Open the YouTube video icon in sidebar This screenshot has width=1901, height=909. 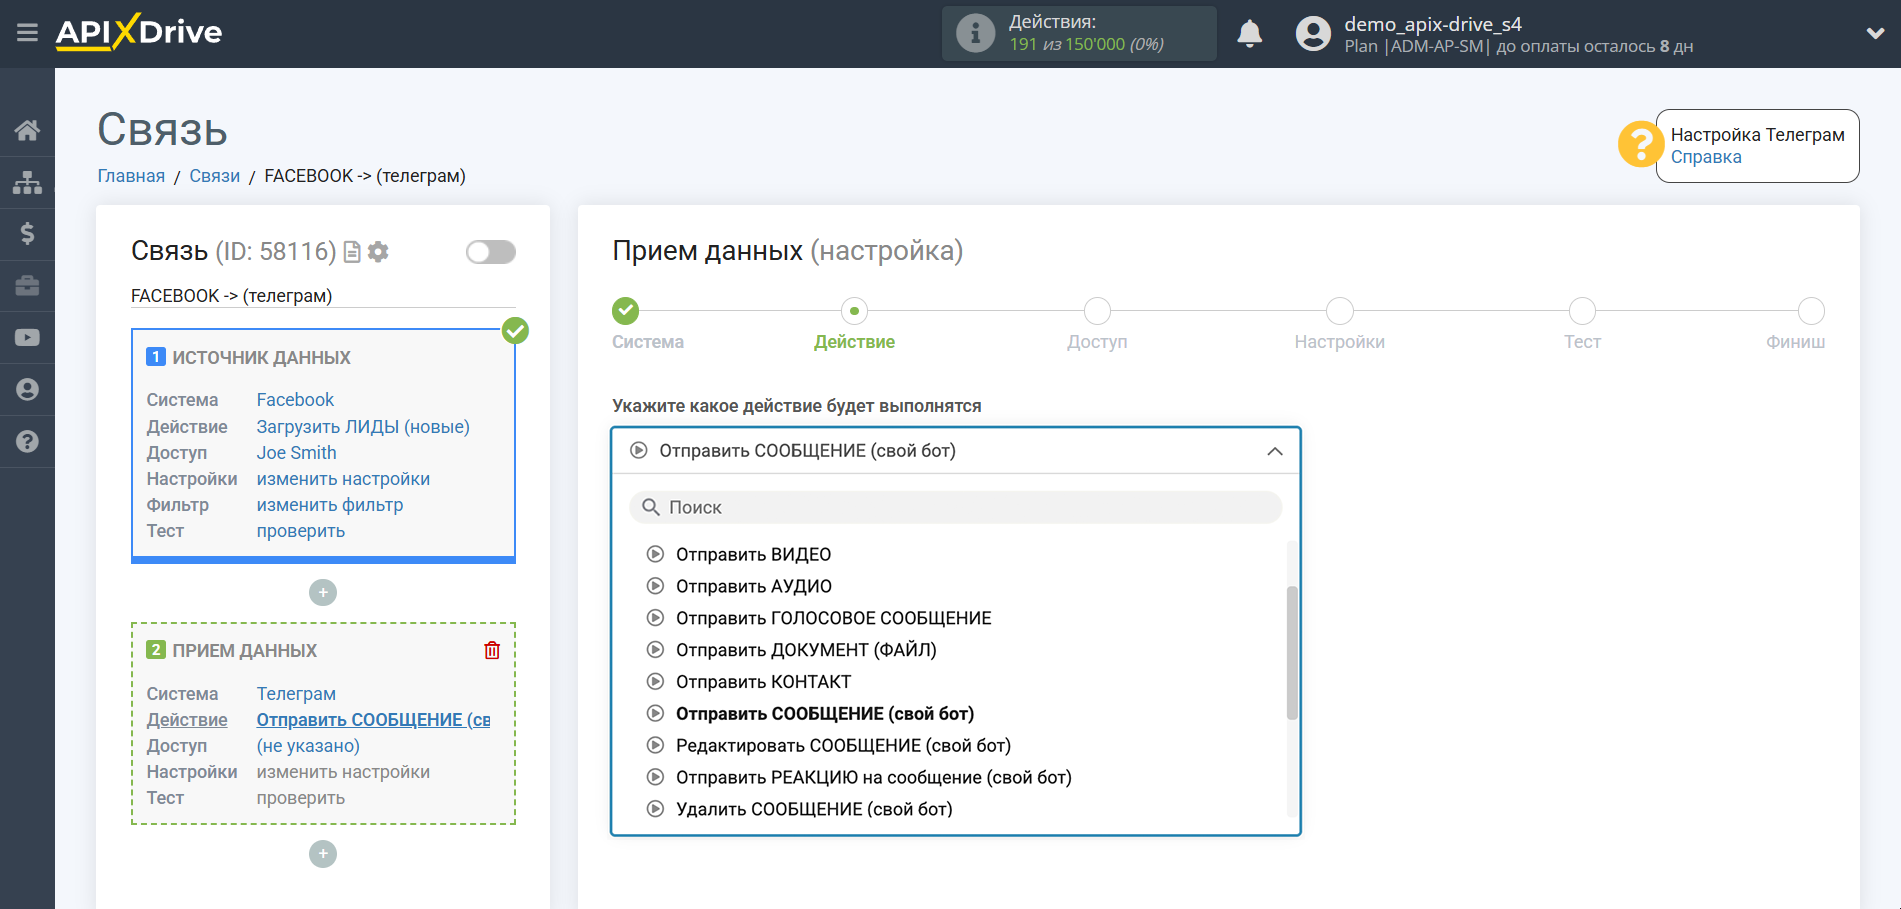click(x=27, y=338)
